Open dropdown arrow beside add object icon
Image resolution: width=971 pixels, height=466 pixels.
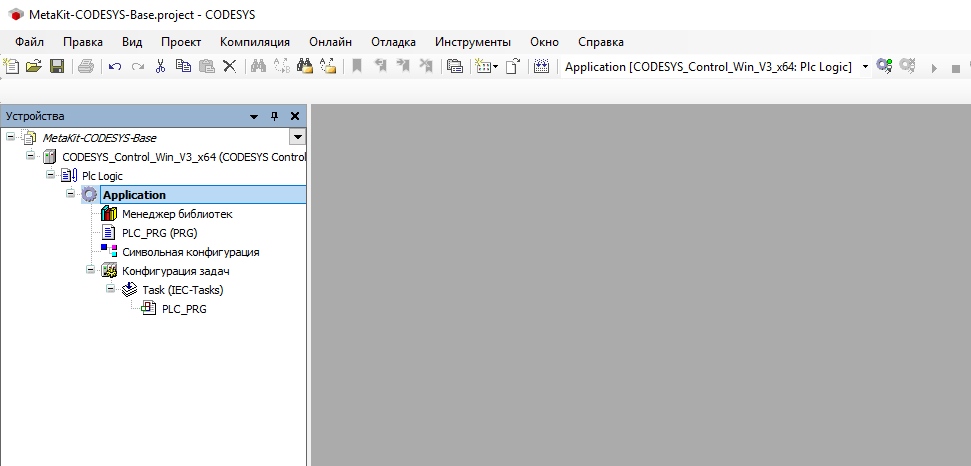tap(495, 67)
